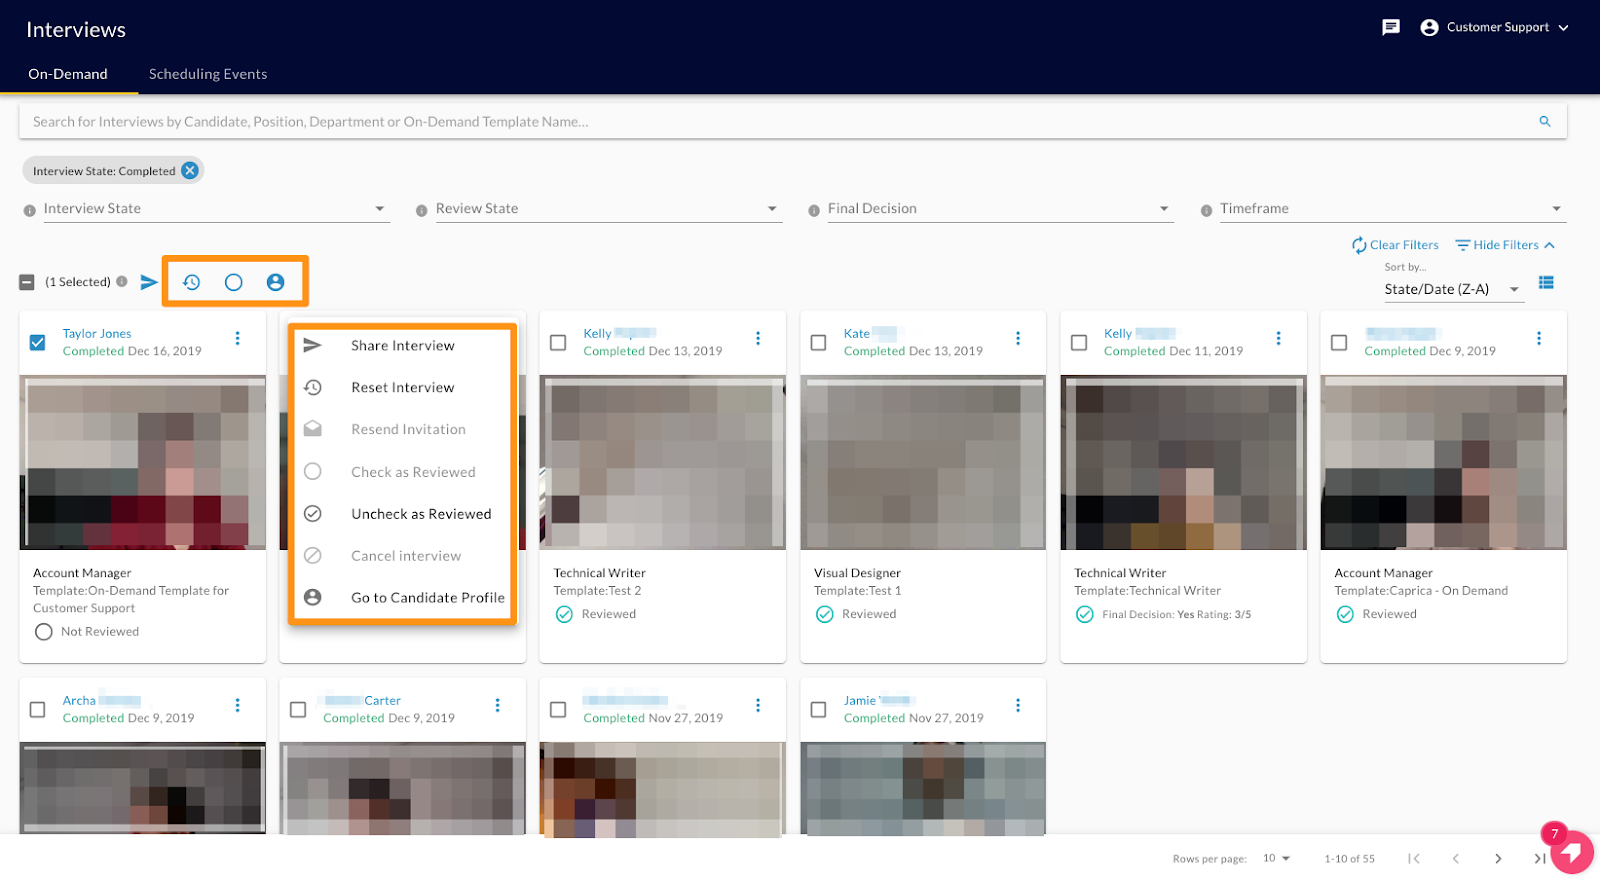Click Hide Filters link
This screenshot has width=1600, height=881.
click(x=1505, y=245)
